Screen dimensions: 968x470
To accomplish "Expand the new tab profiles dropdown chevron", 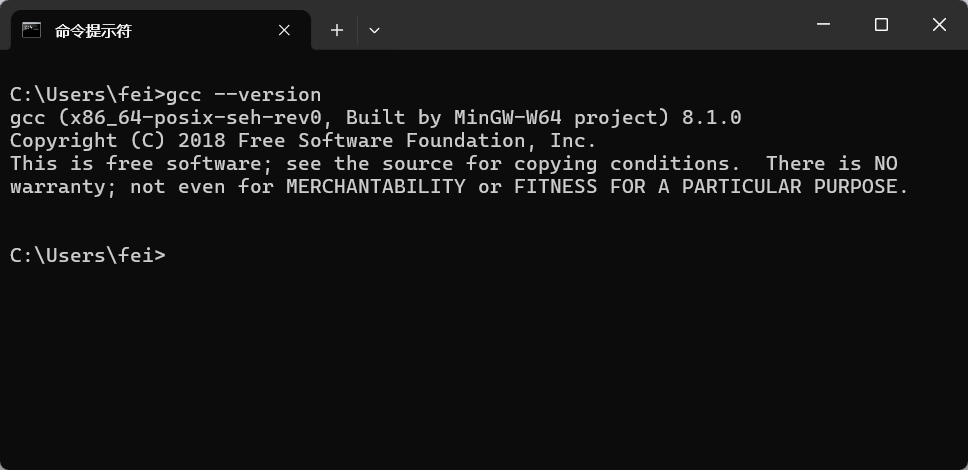I will [374, 30].
